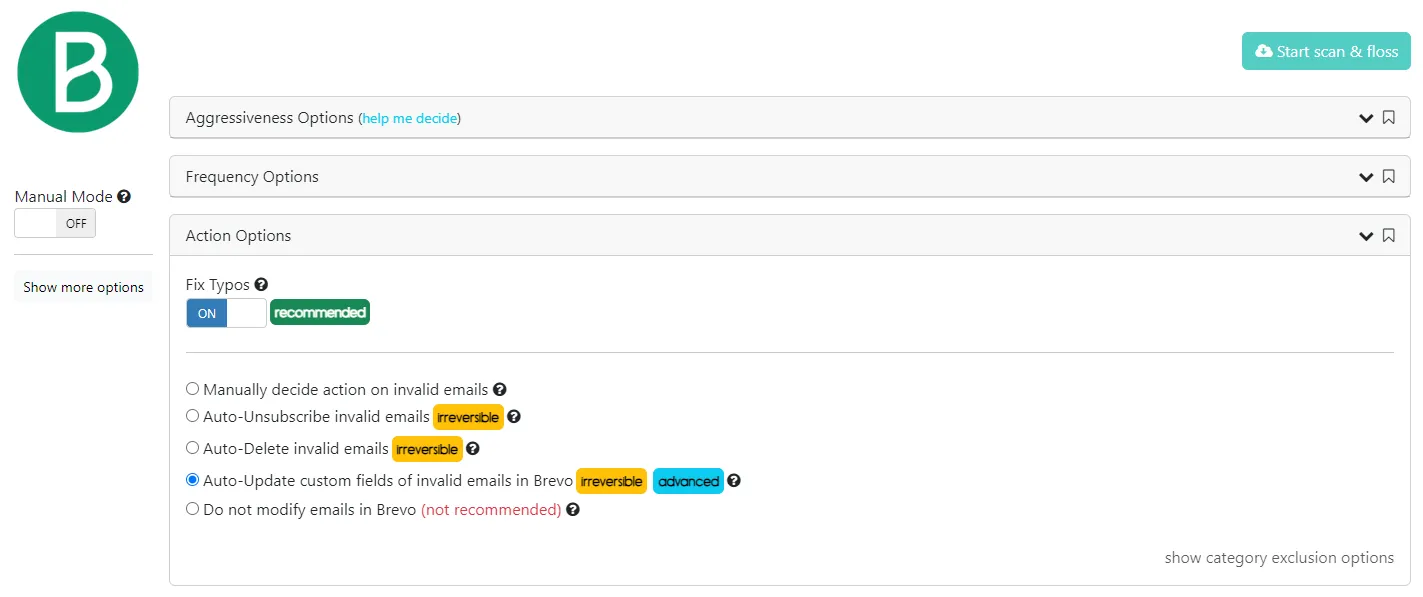Click the Aggressiveness Options heading text
The width and height of the screenshot is (1423, 597).
[270, 118]
